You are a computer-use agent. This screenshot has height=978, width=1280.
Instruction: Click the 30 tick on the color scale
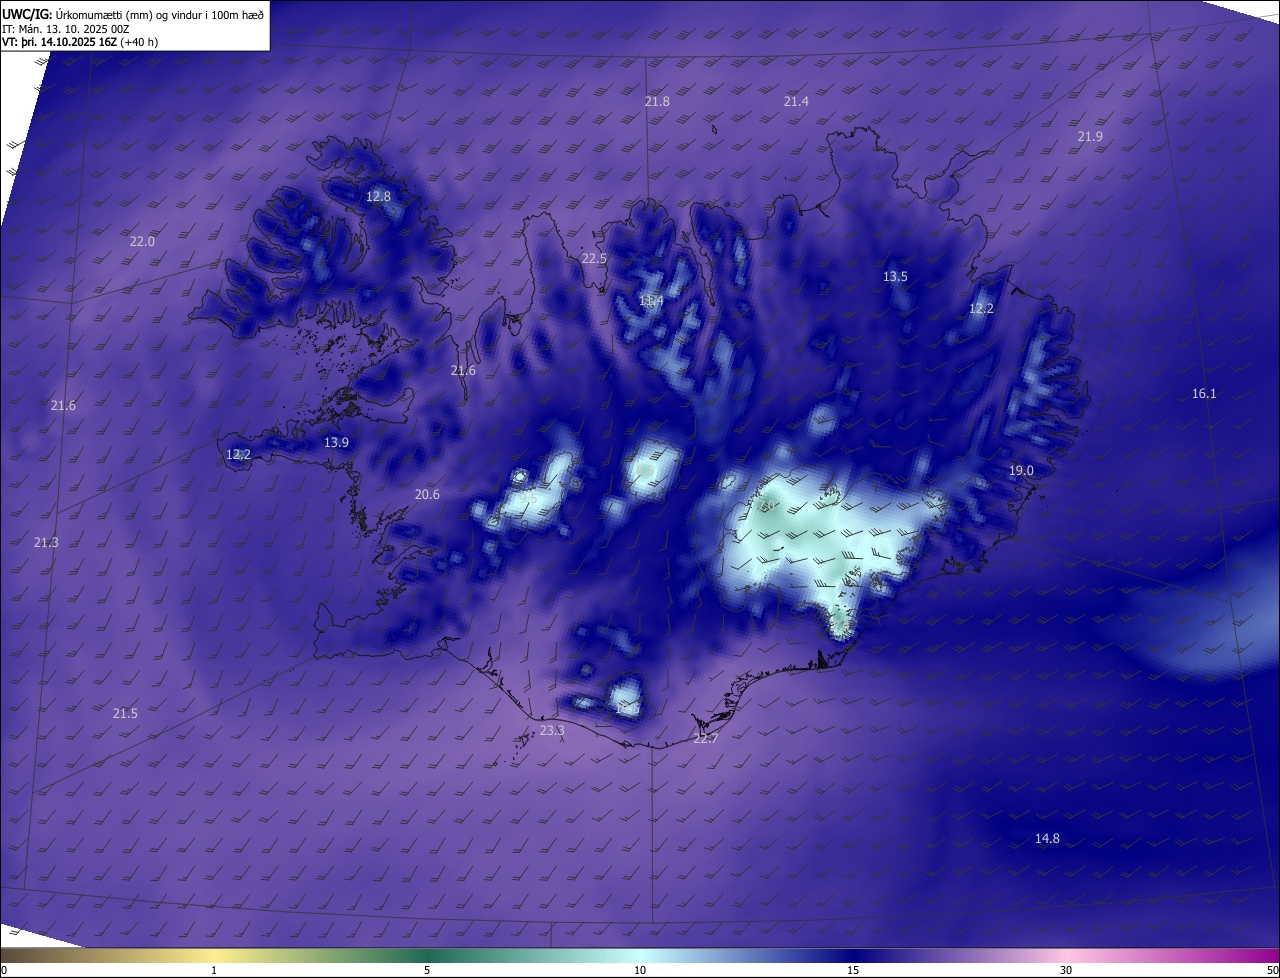1066,970
